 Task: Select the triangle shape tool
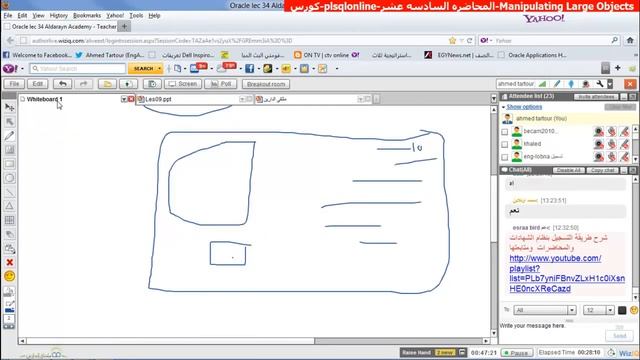pyautogui.click(x=10, y=206)
